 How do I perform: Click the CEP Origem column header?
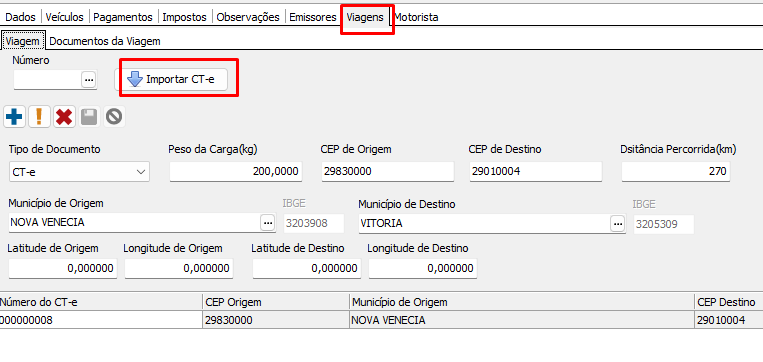click(276, 302)
